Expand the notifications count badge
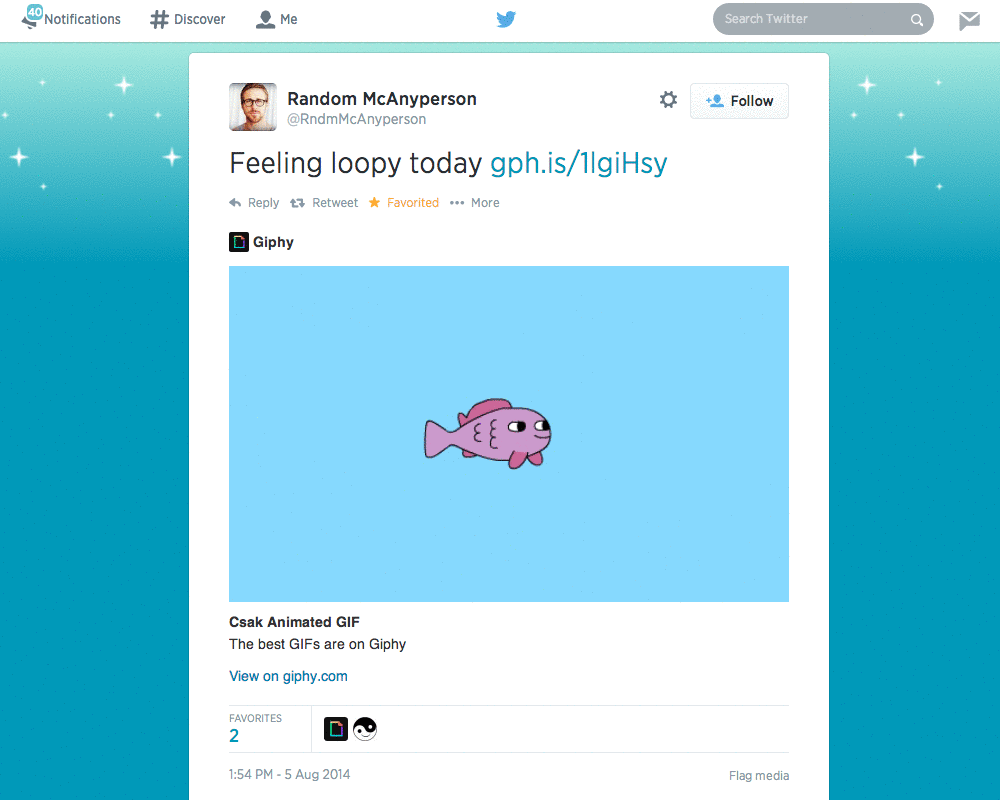The image size is (1000, 800). tap(34, 14)
